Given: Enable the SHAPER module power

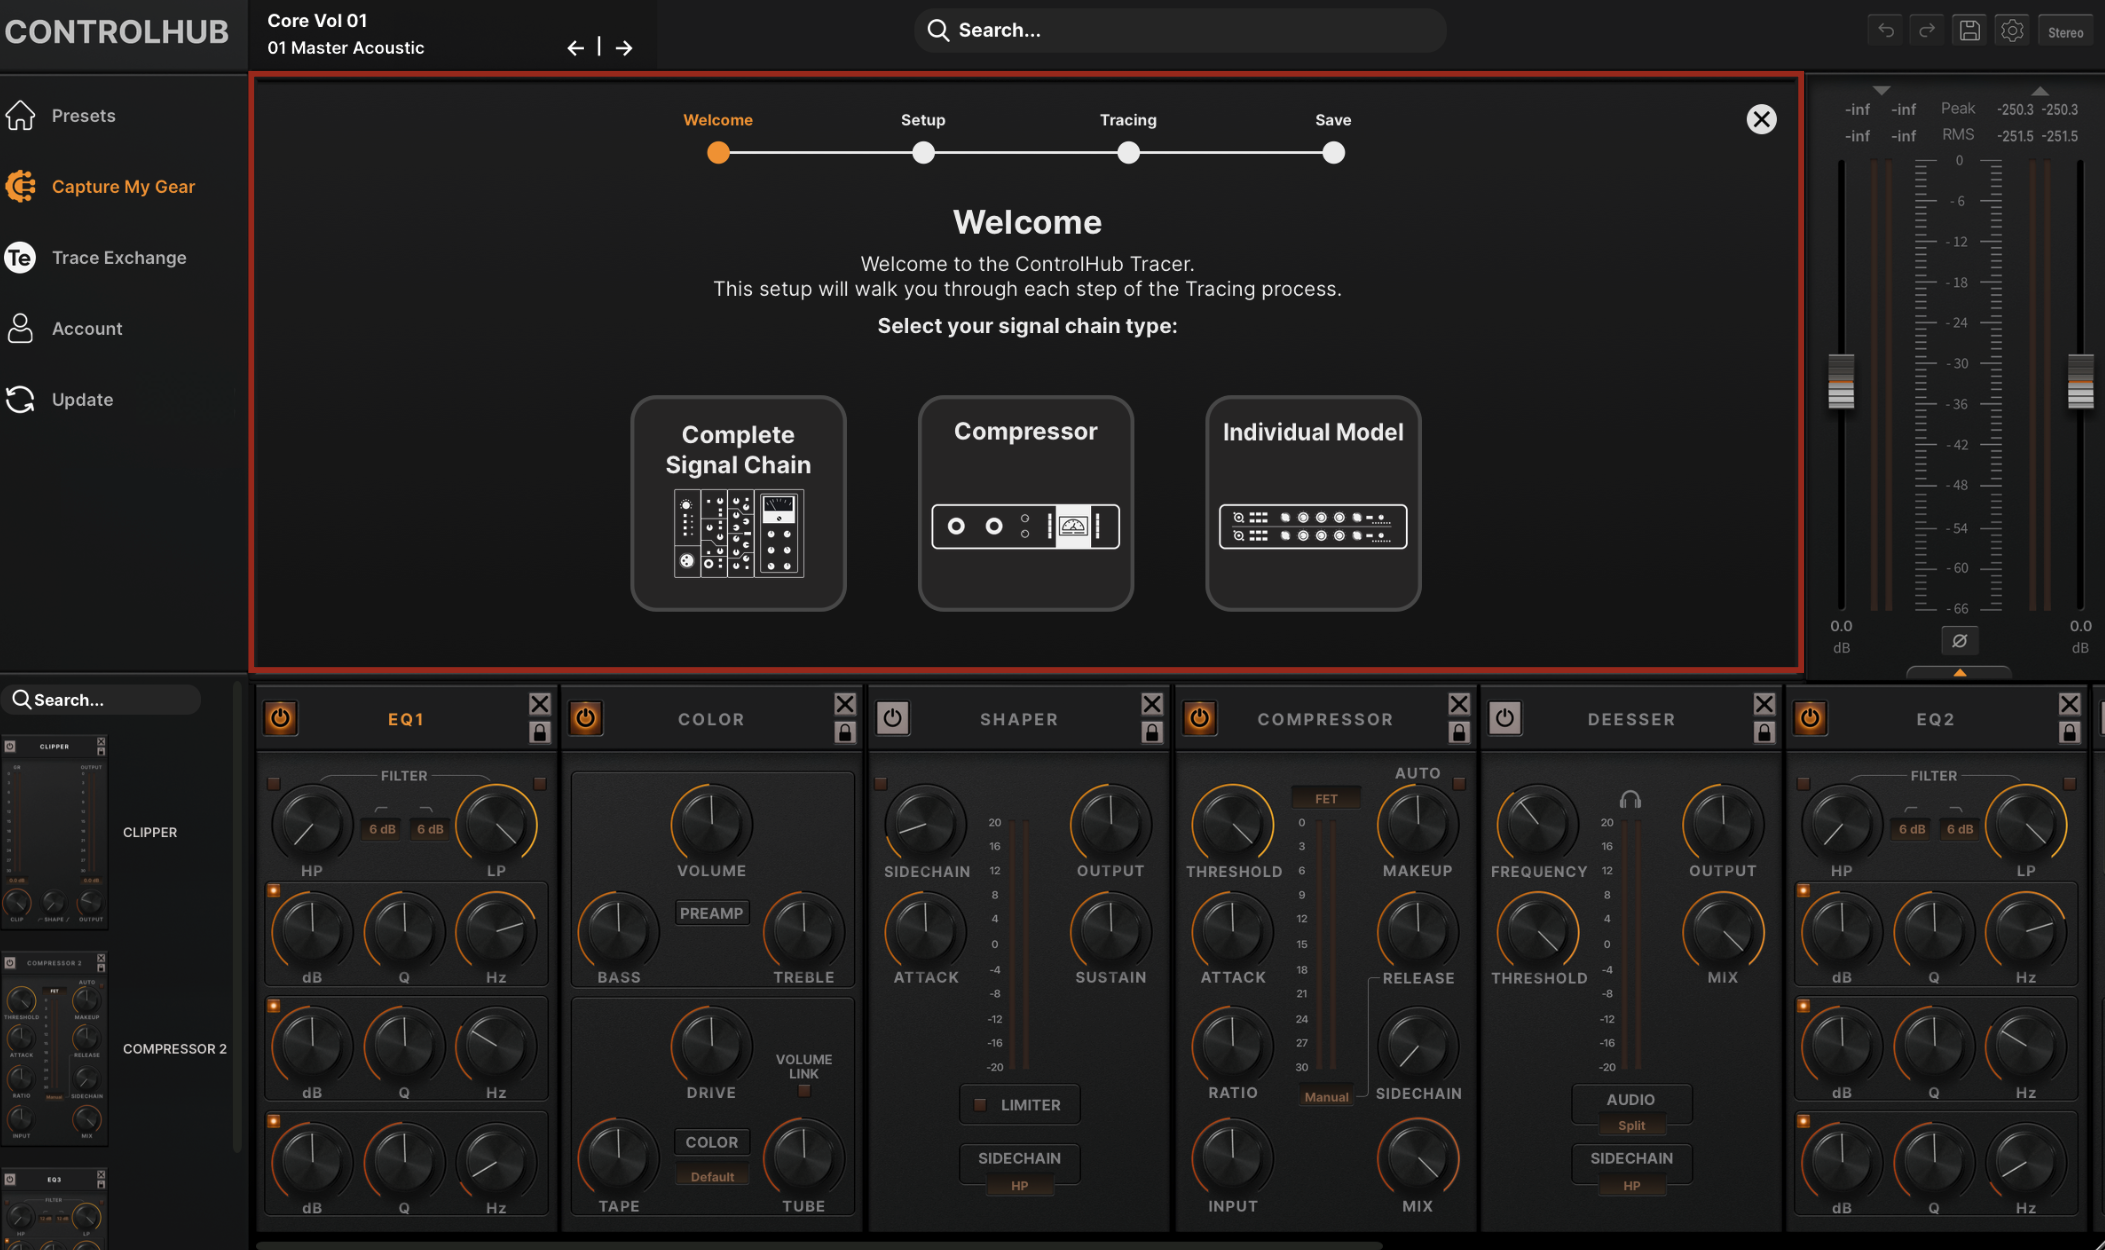Looking at the screenshot, I should 893,718.
